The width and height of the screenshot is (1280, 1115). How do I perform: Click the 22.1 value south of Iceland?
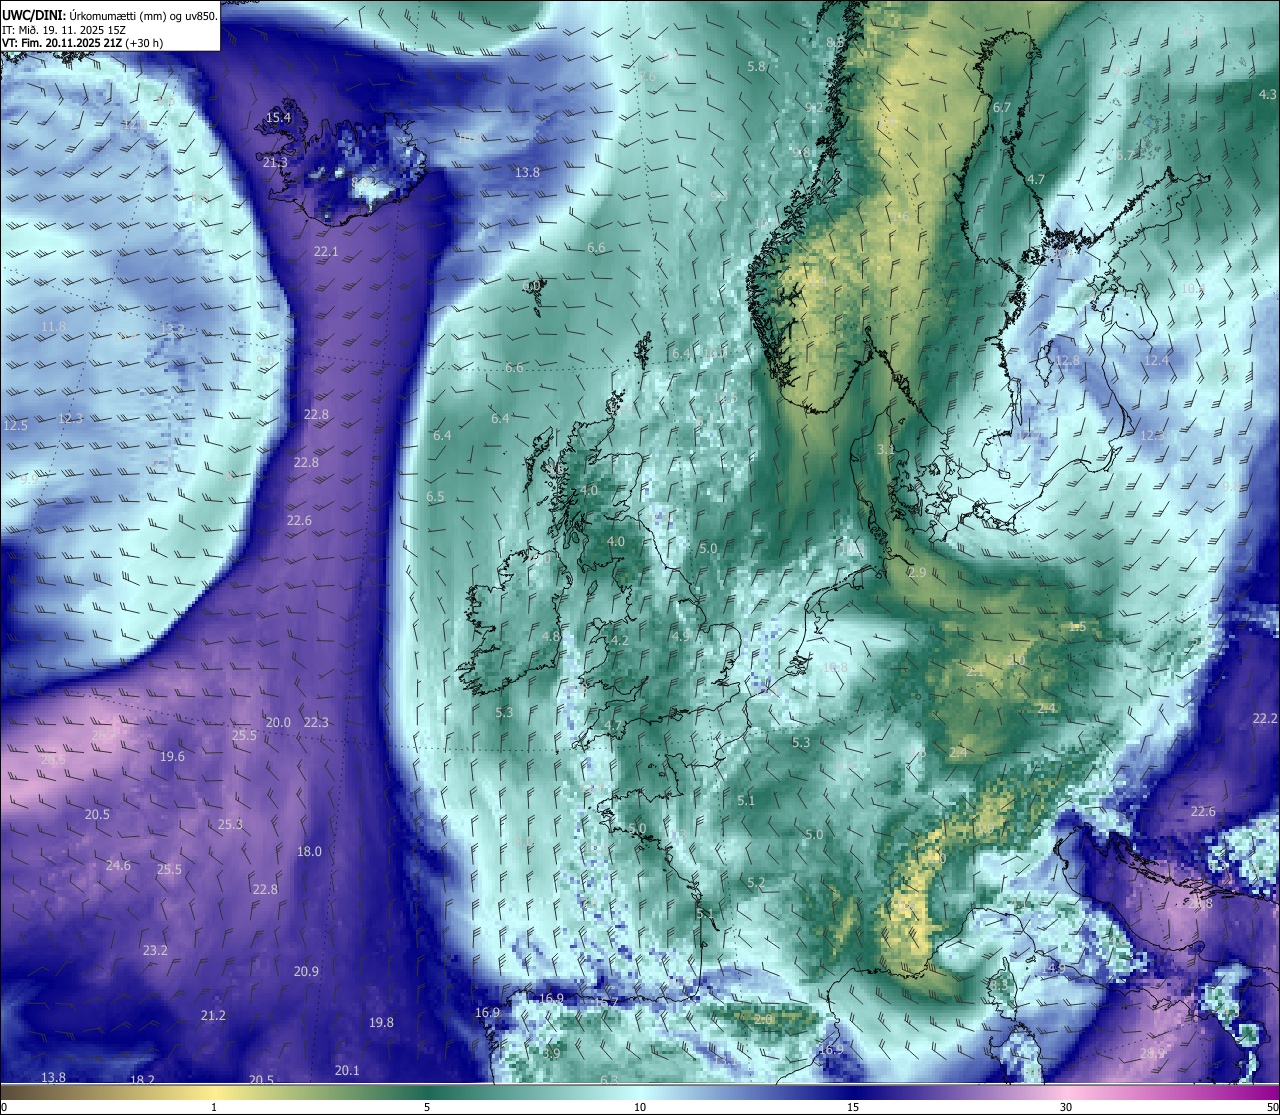(x=326, y=252)
